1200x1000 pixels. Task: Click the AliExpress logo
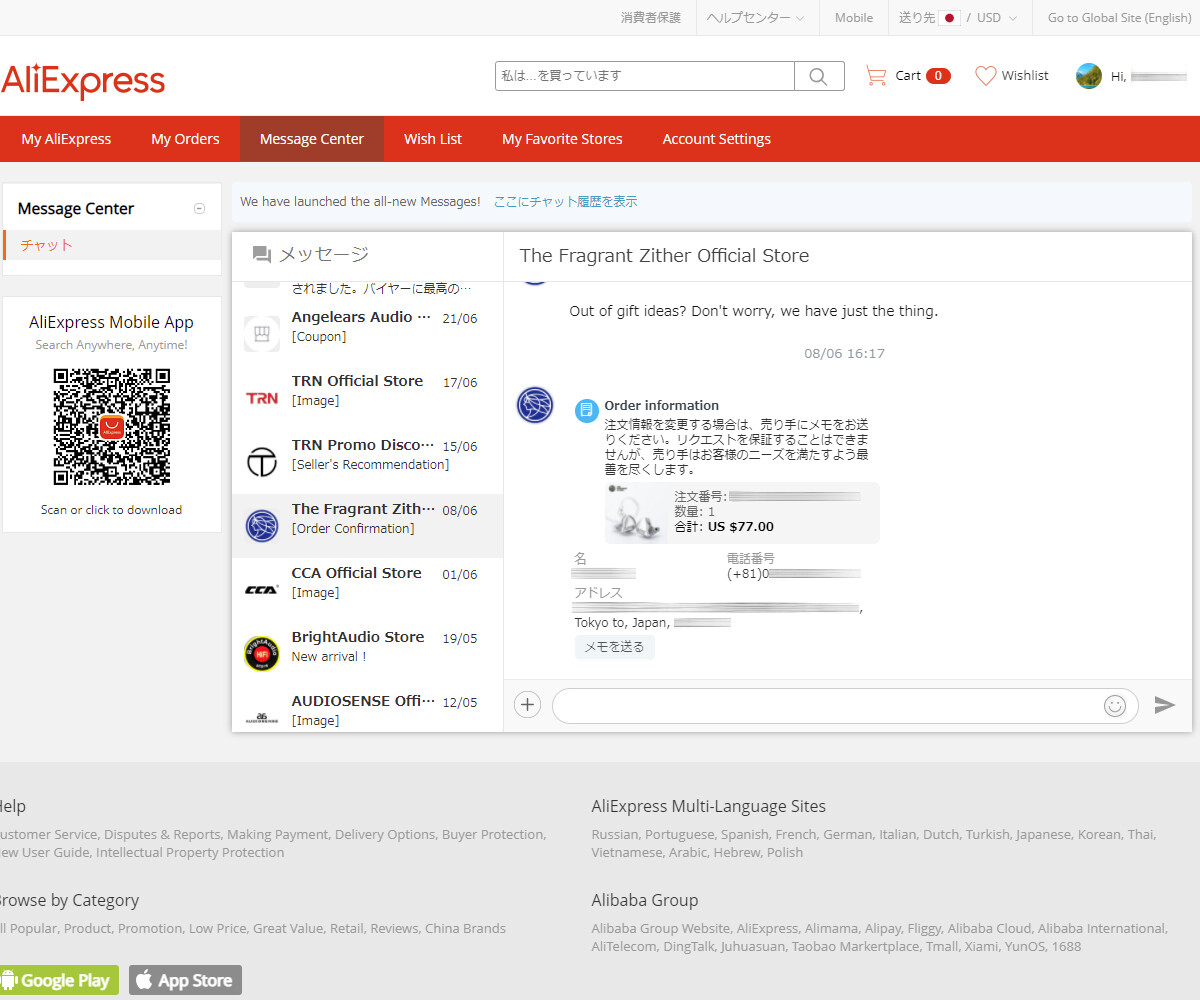click(x=83, y=80)
